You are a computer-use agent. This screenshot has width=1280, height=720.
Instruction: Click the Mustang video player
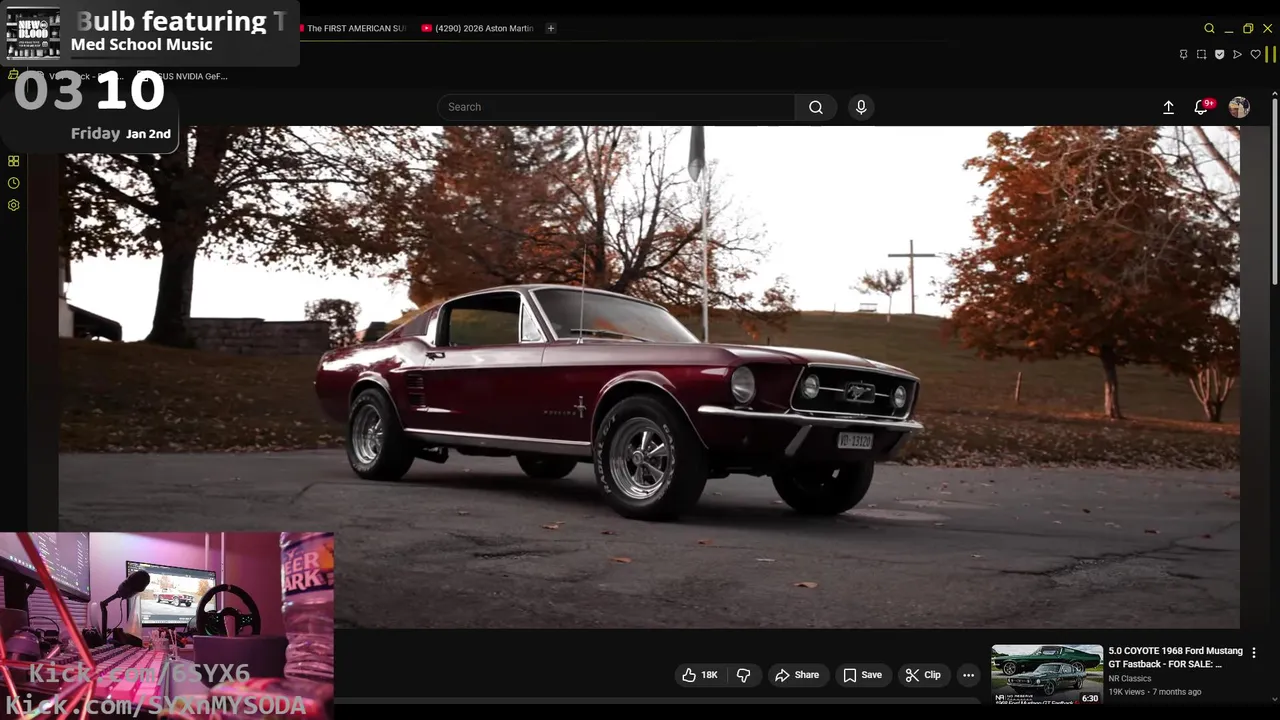[649, 377]
